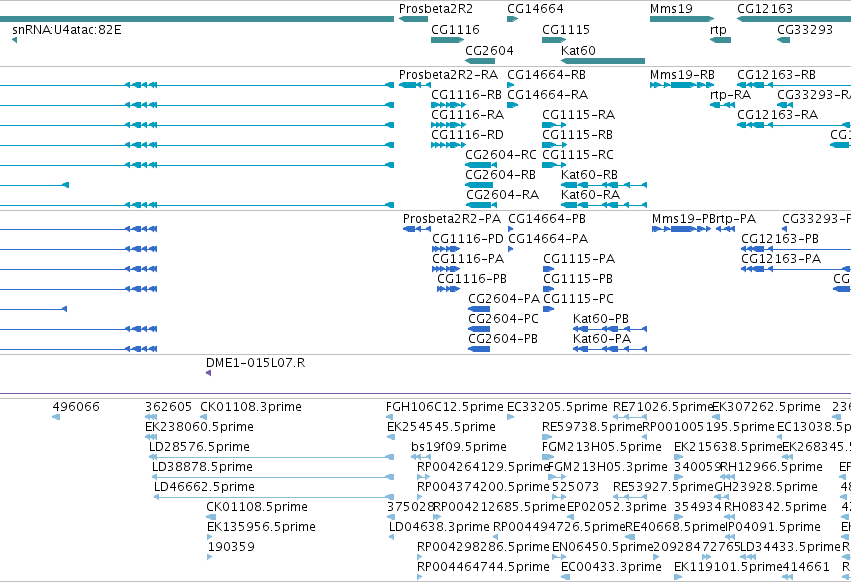Viewport: 851px width, 582px height.
Task: Click the CG2604 gene name label
Action: pyautogui.click(x=490, y=50)
